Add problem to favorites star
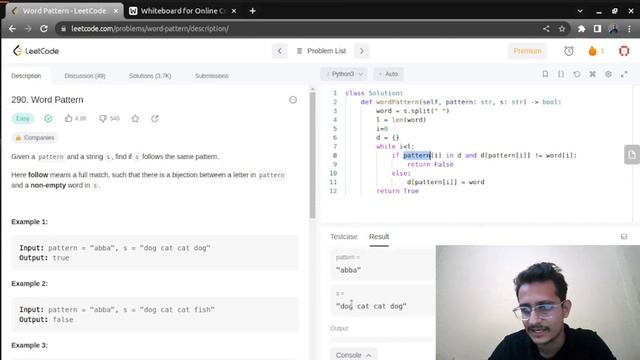640x360 pixels. (x=135, y=118)
